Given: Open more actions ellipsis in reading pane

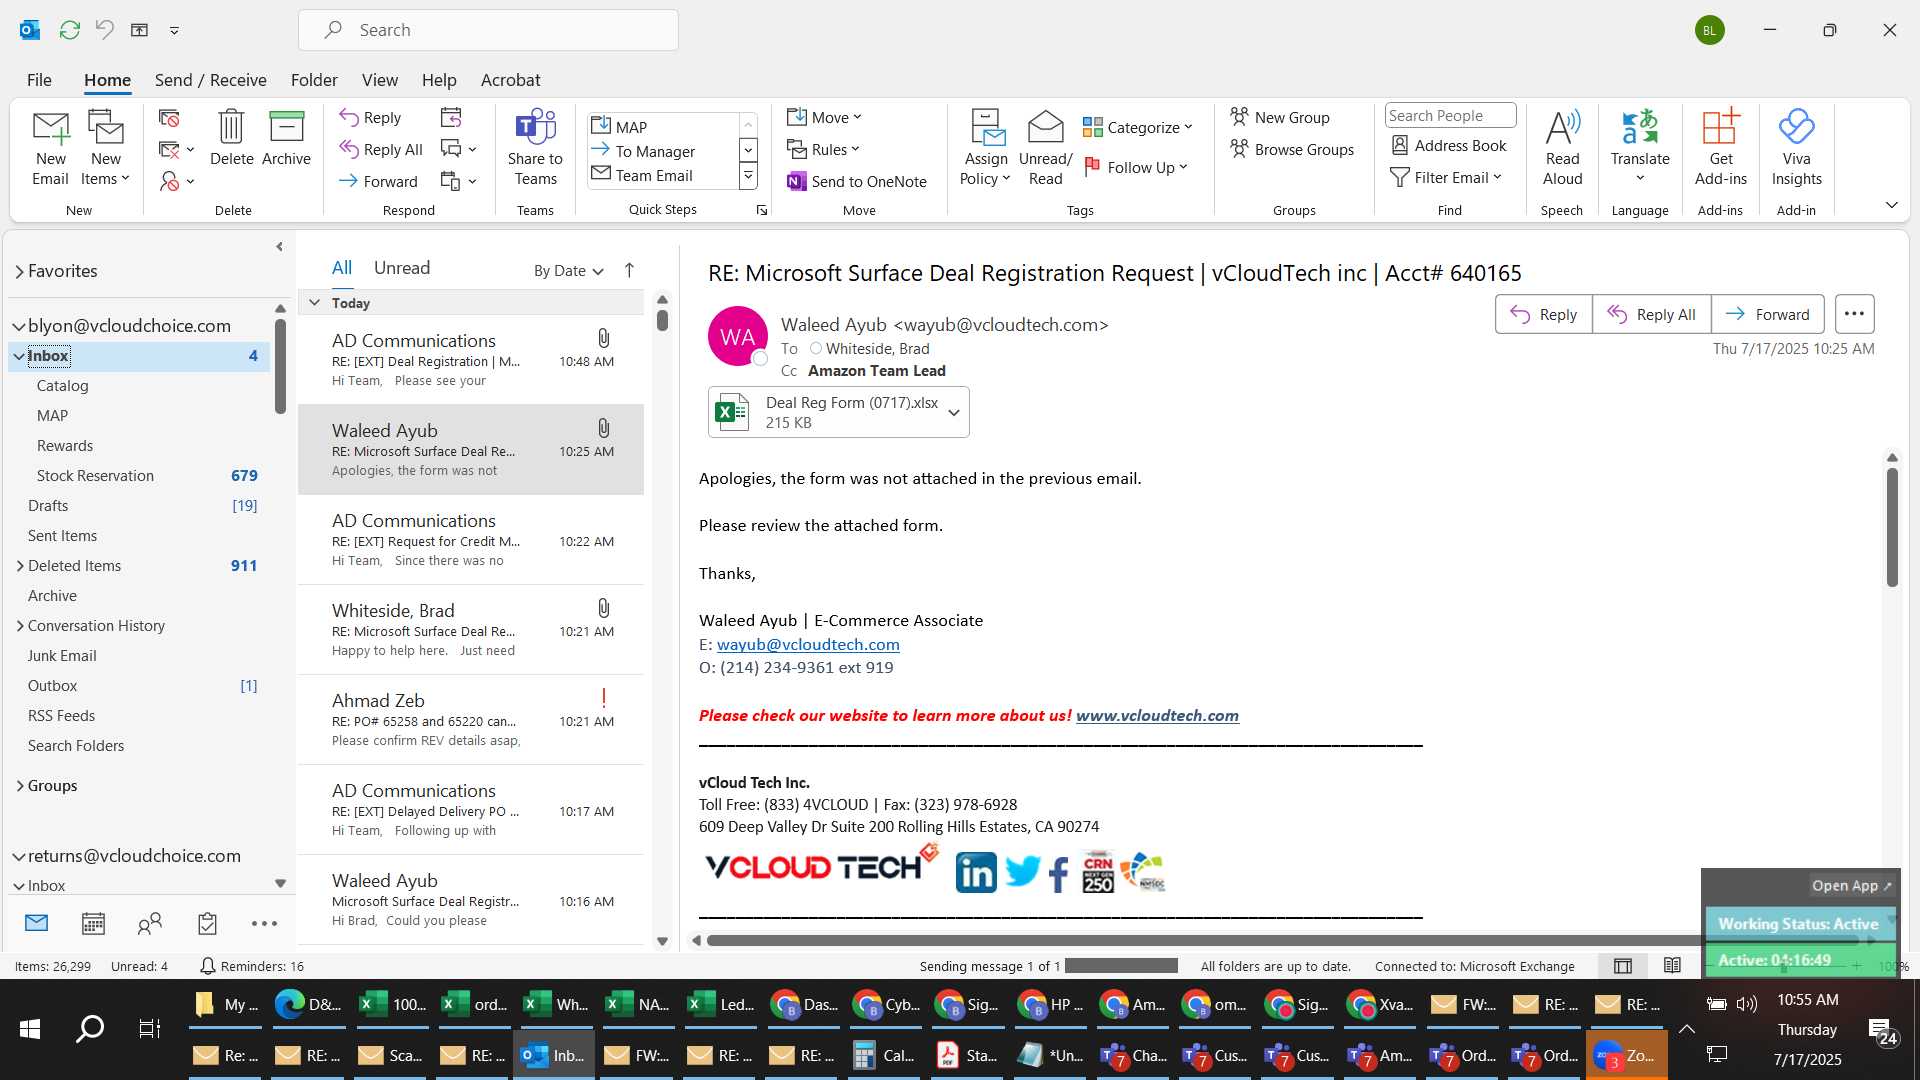Looking at the screenshot, I should coord(1854,314).
